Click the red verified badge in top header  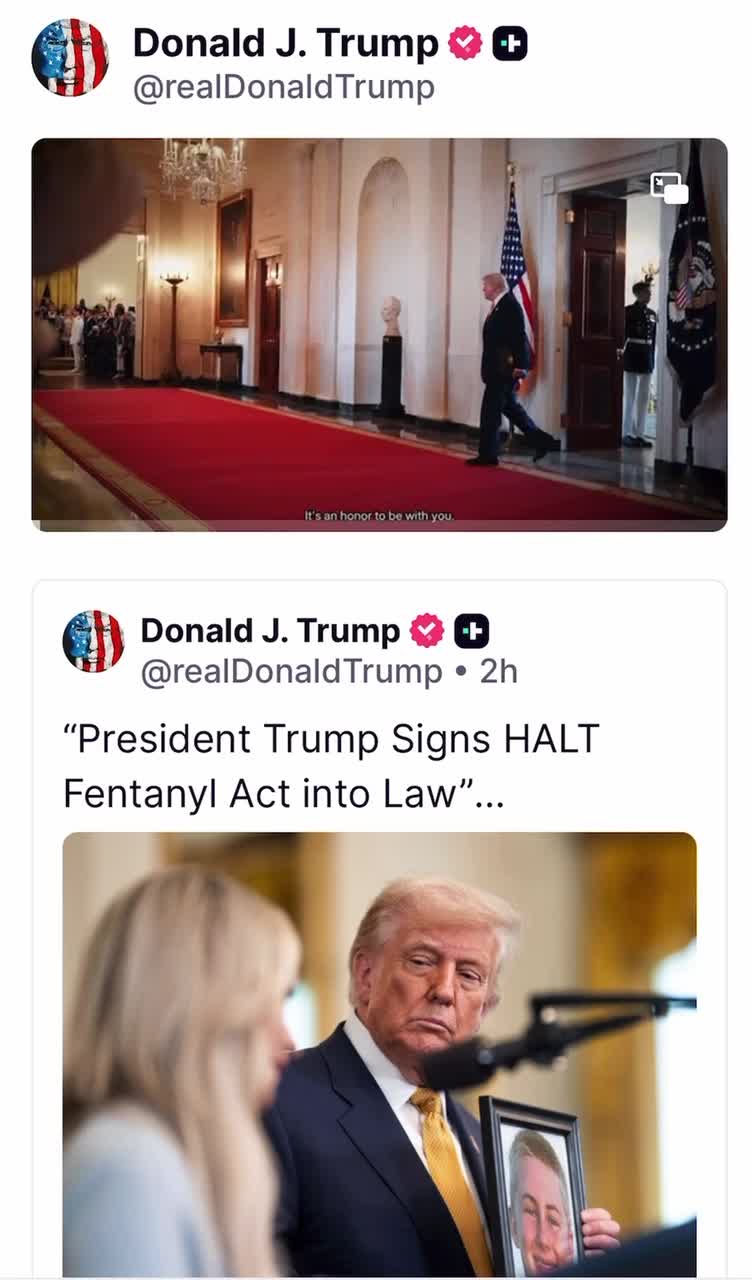pos(465,43)
